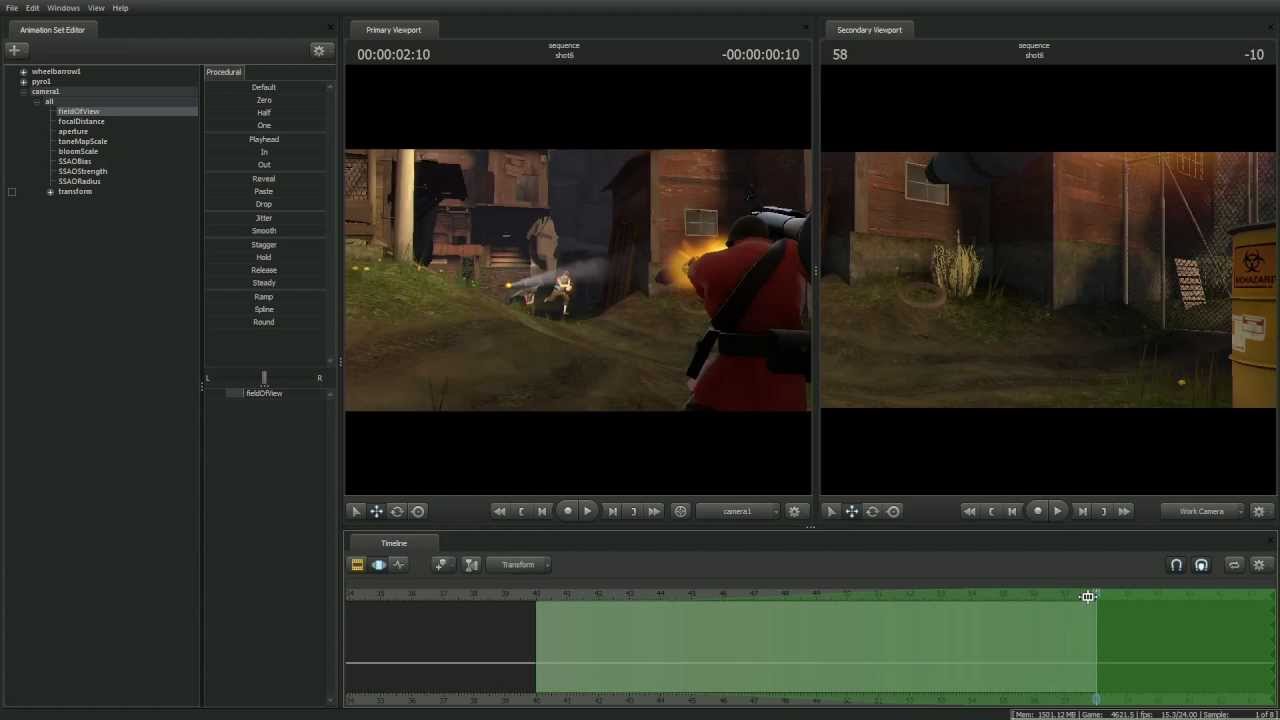The image size is (1280, 720).
Task: Select the aperture control
Action: [73, 131]
